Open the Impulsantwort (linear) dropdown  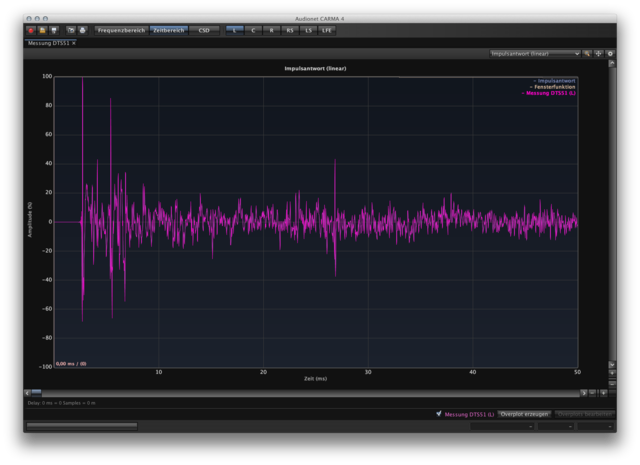point(534,53)
